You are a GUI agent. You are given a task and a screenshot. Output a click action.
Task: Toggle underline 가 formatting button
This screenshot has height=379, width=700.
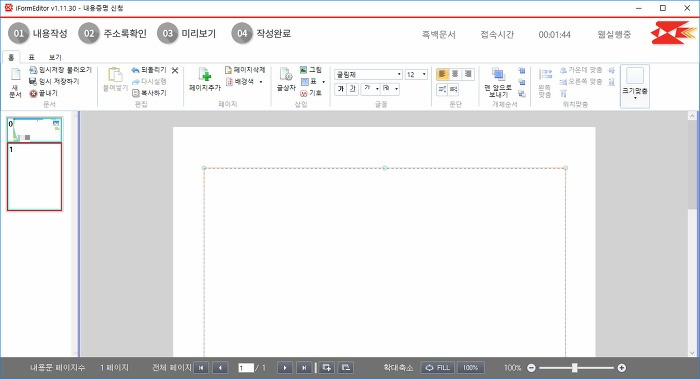pos(352,89)
